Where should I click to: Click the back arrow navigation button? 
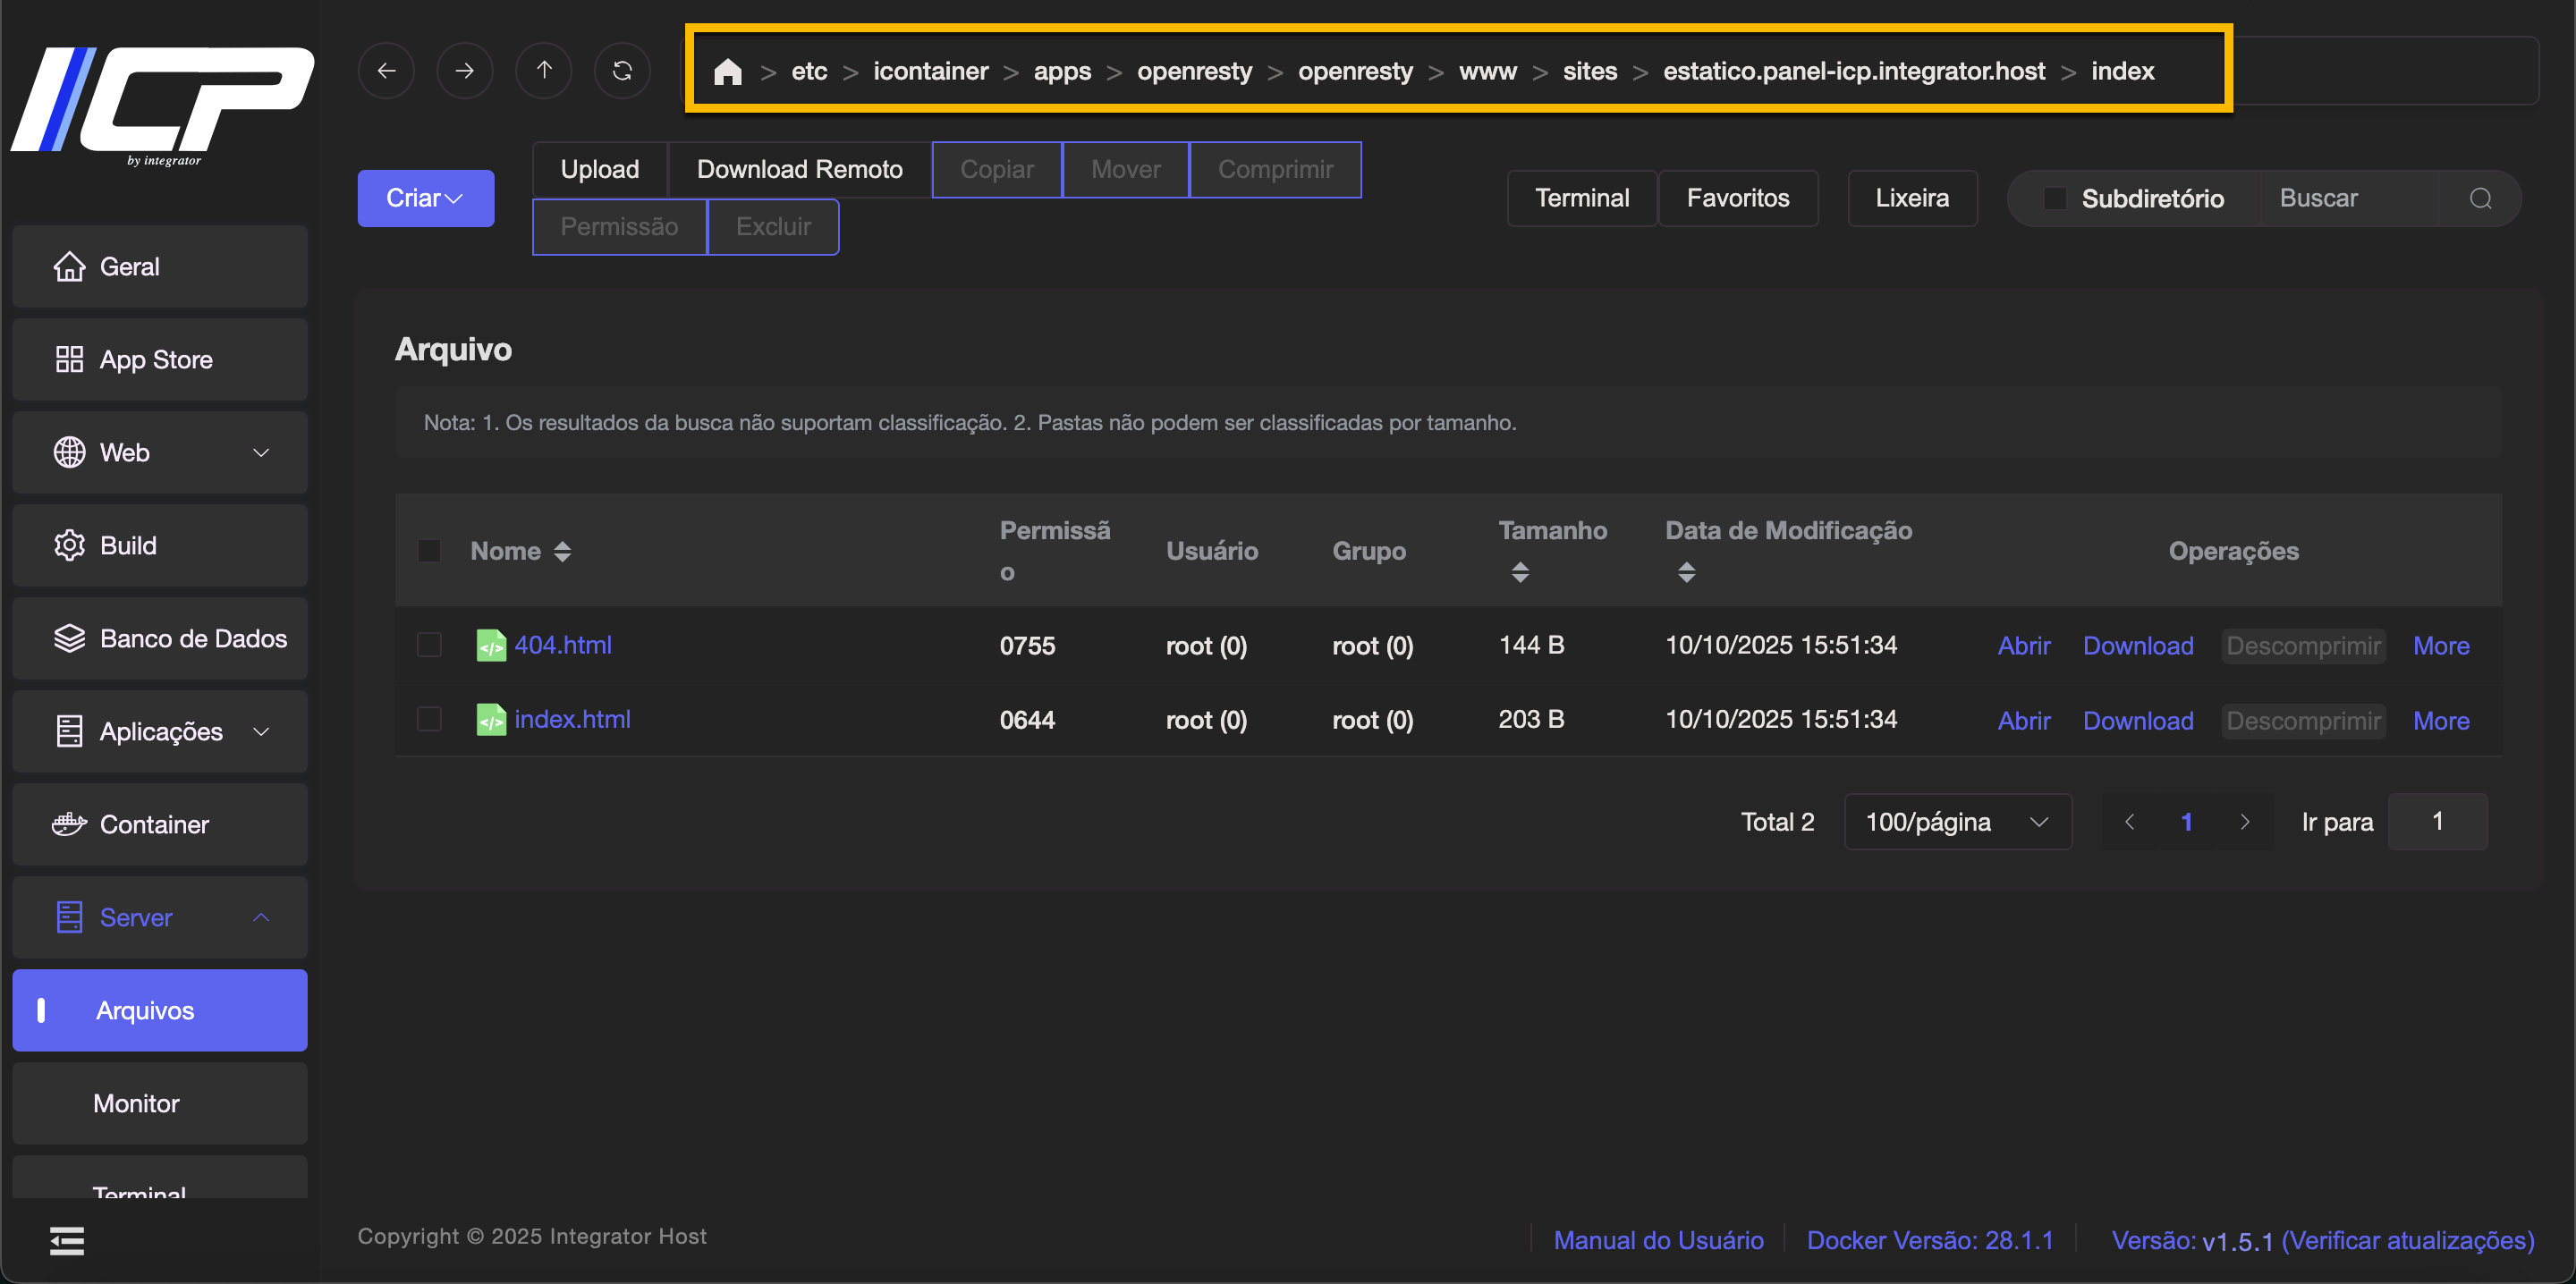coord(386,71)
